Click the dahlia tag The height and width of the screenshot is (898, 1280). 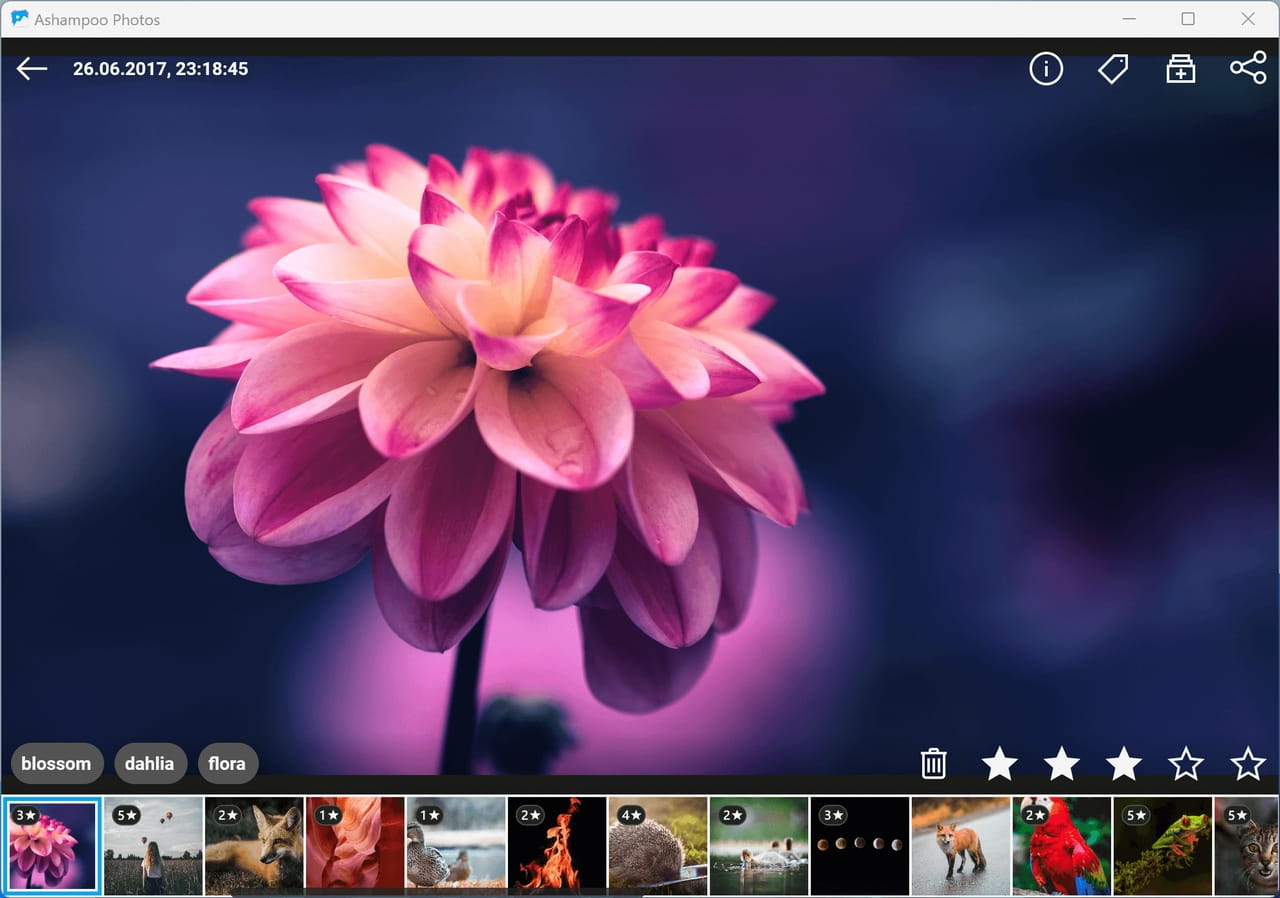pos(150,763)
